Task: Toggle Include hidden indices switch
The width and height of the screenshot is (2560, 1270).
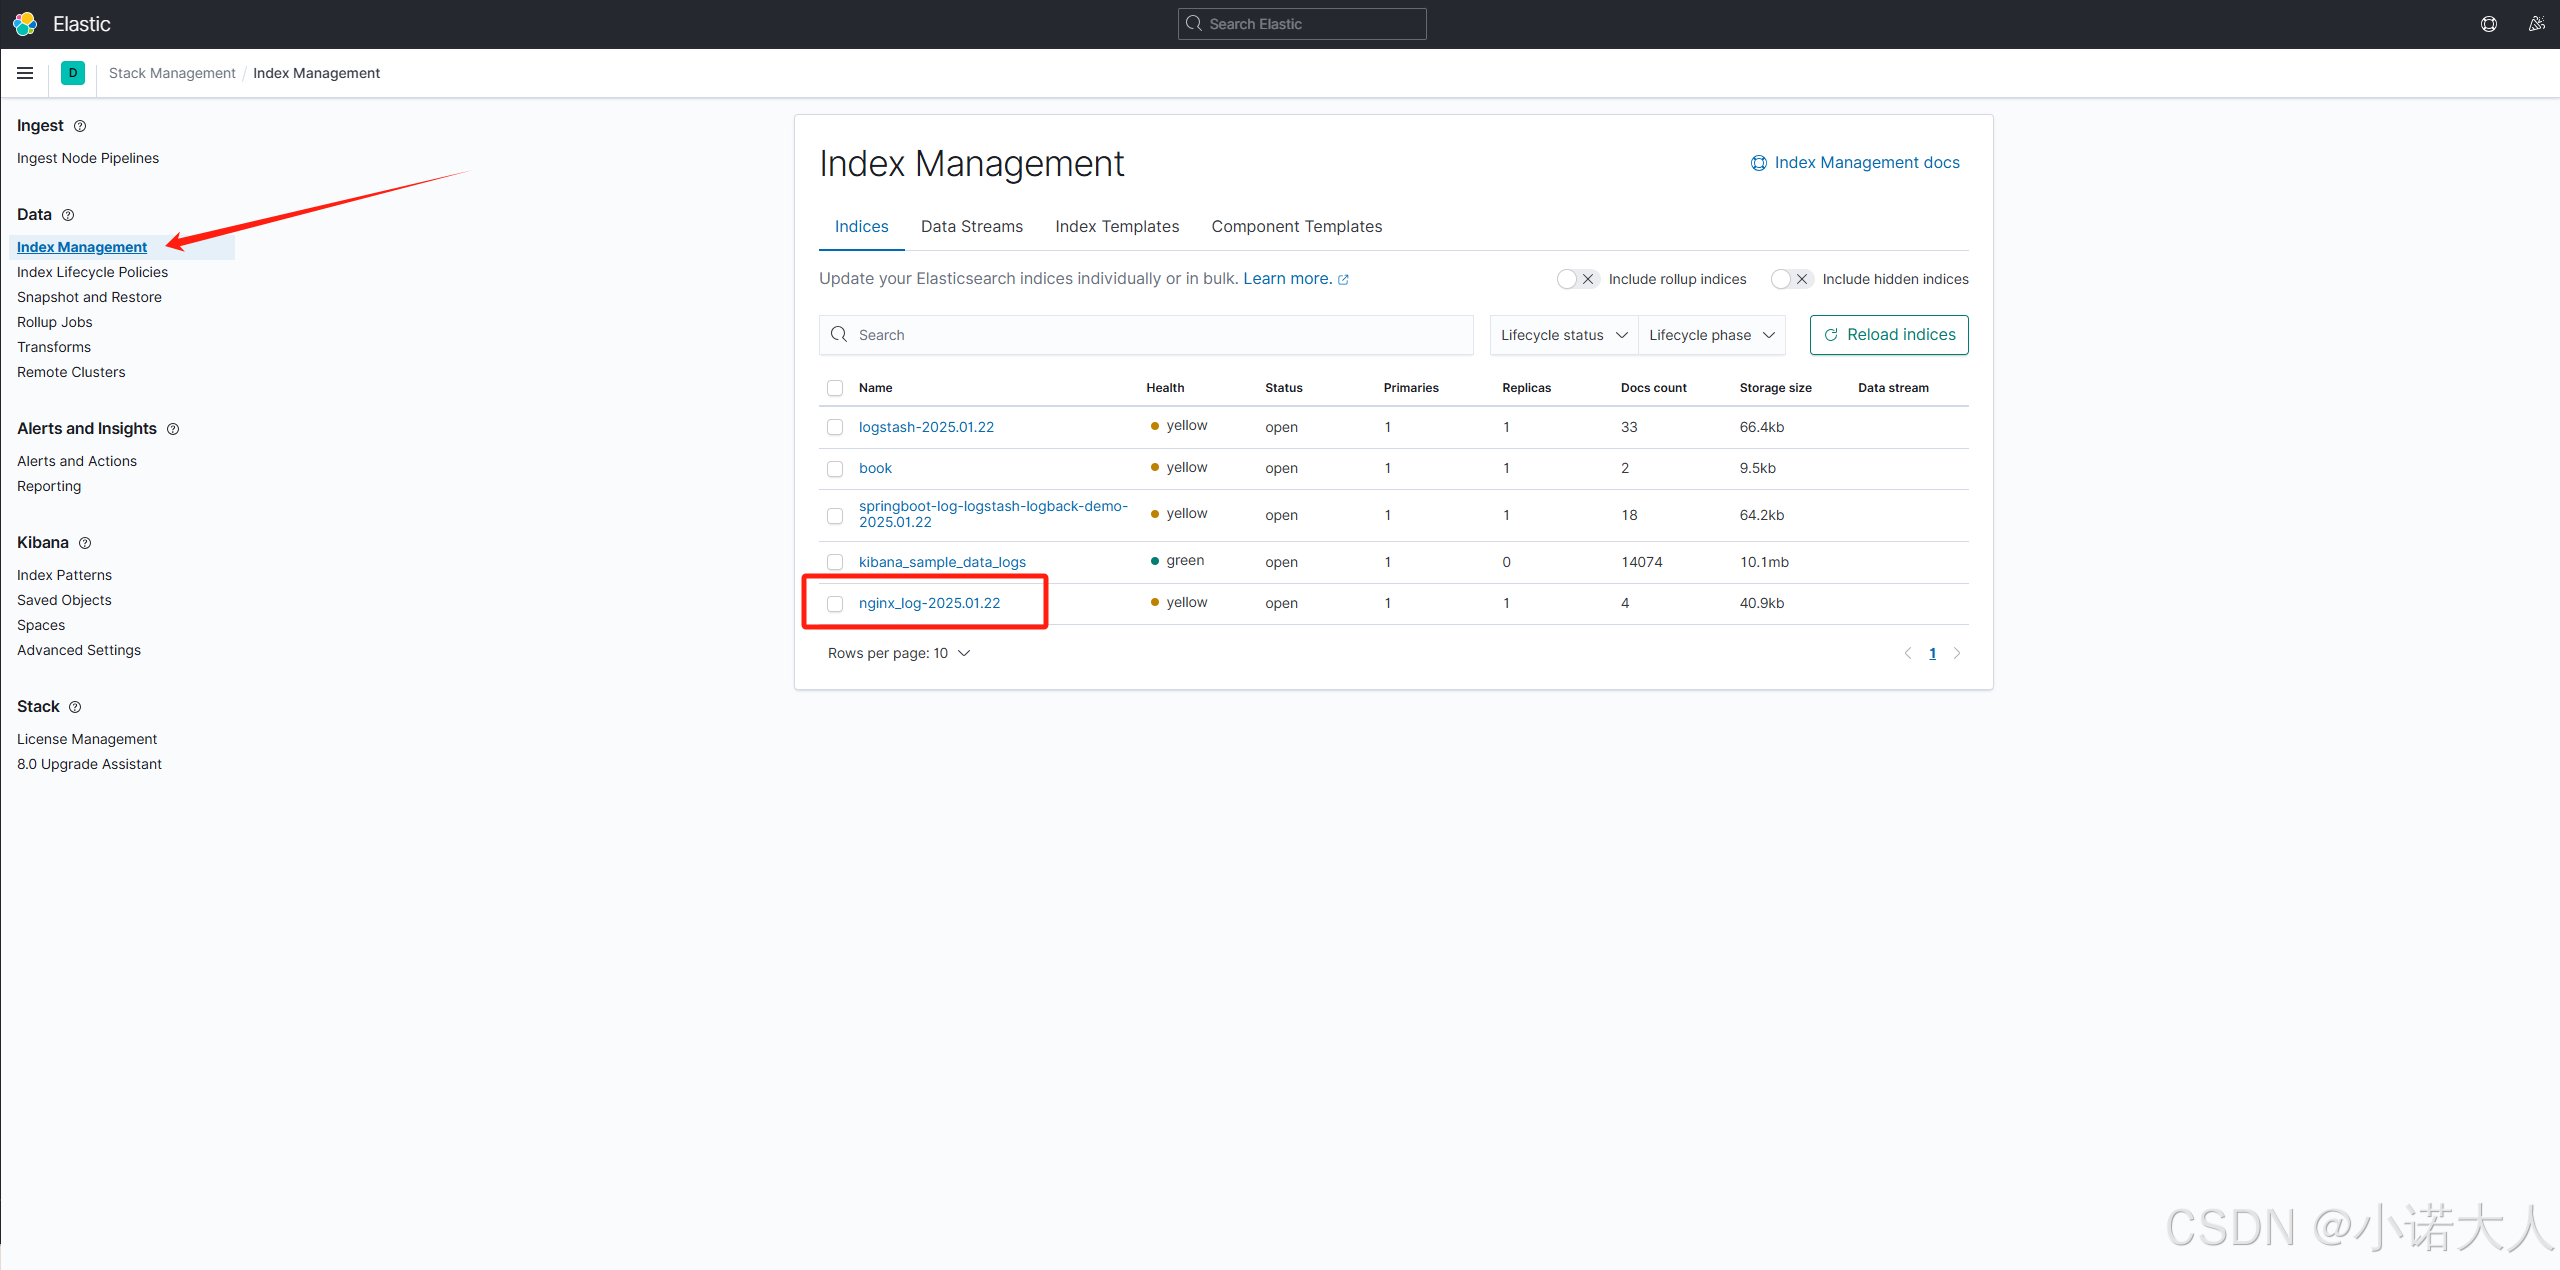Action: [x=1791, y=279]
